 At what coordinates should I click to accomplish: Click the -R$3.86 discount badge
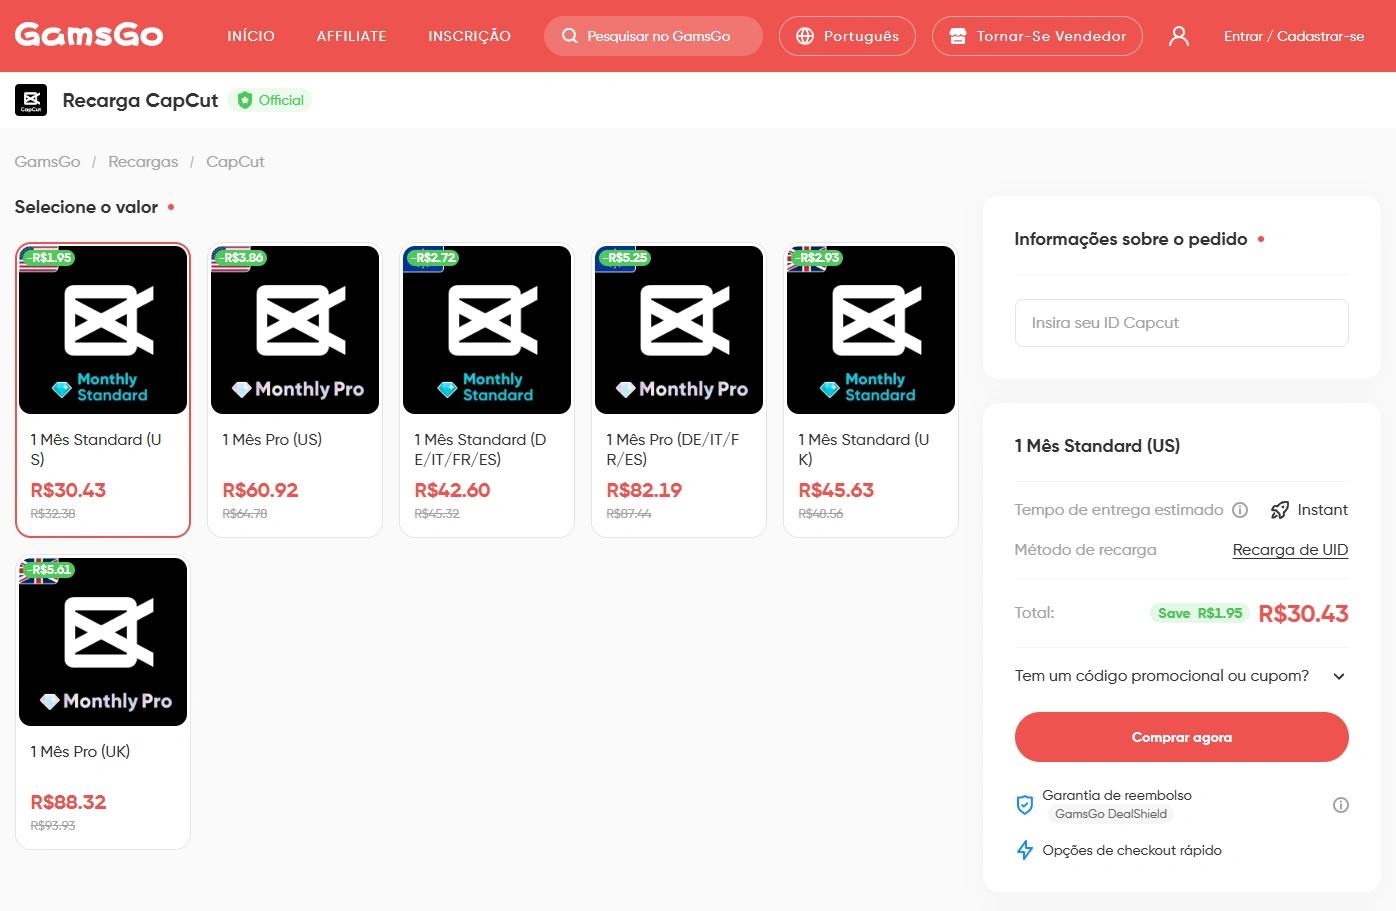[x=241, y=258]
